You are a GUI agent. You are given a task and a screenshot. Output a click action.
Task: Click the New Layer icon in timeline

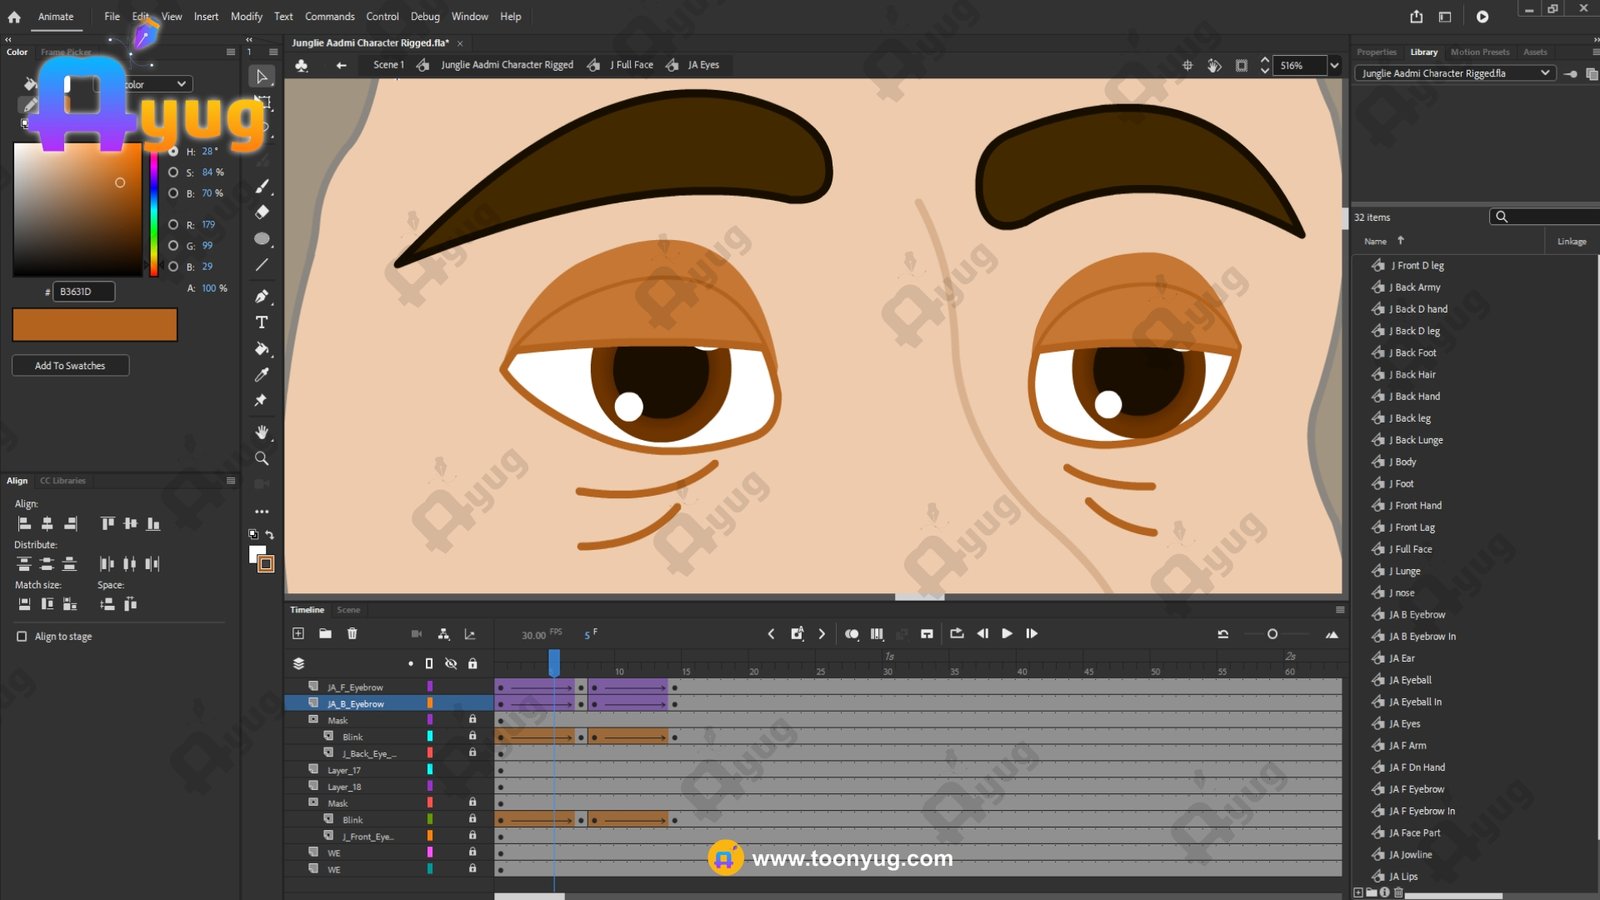[298, 634]
